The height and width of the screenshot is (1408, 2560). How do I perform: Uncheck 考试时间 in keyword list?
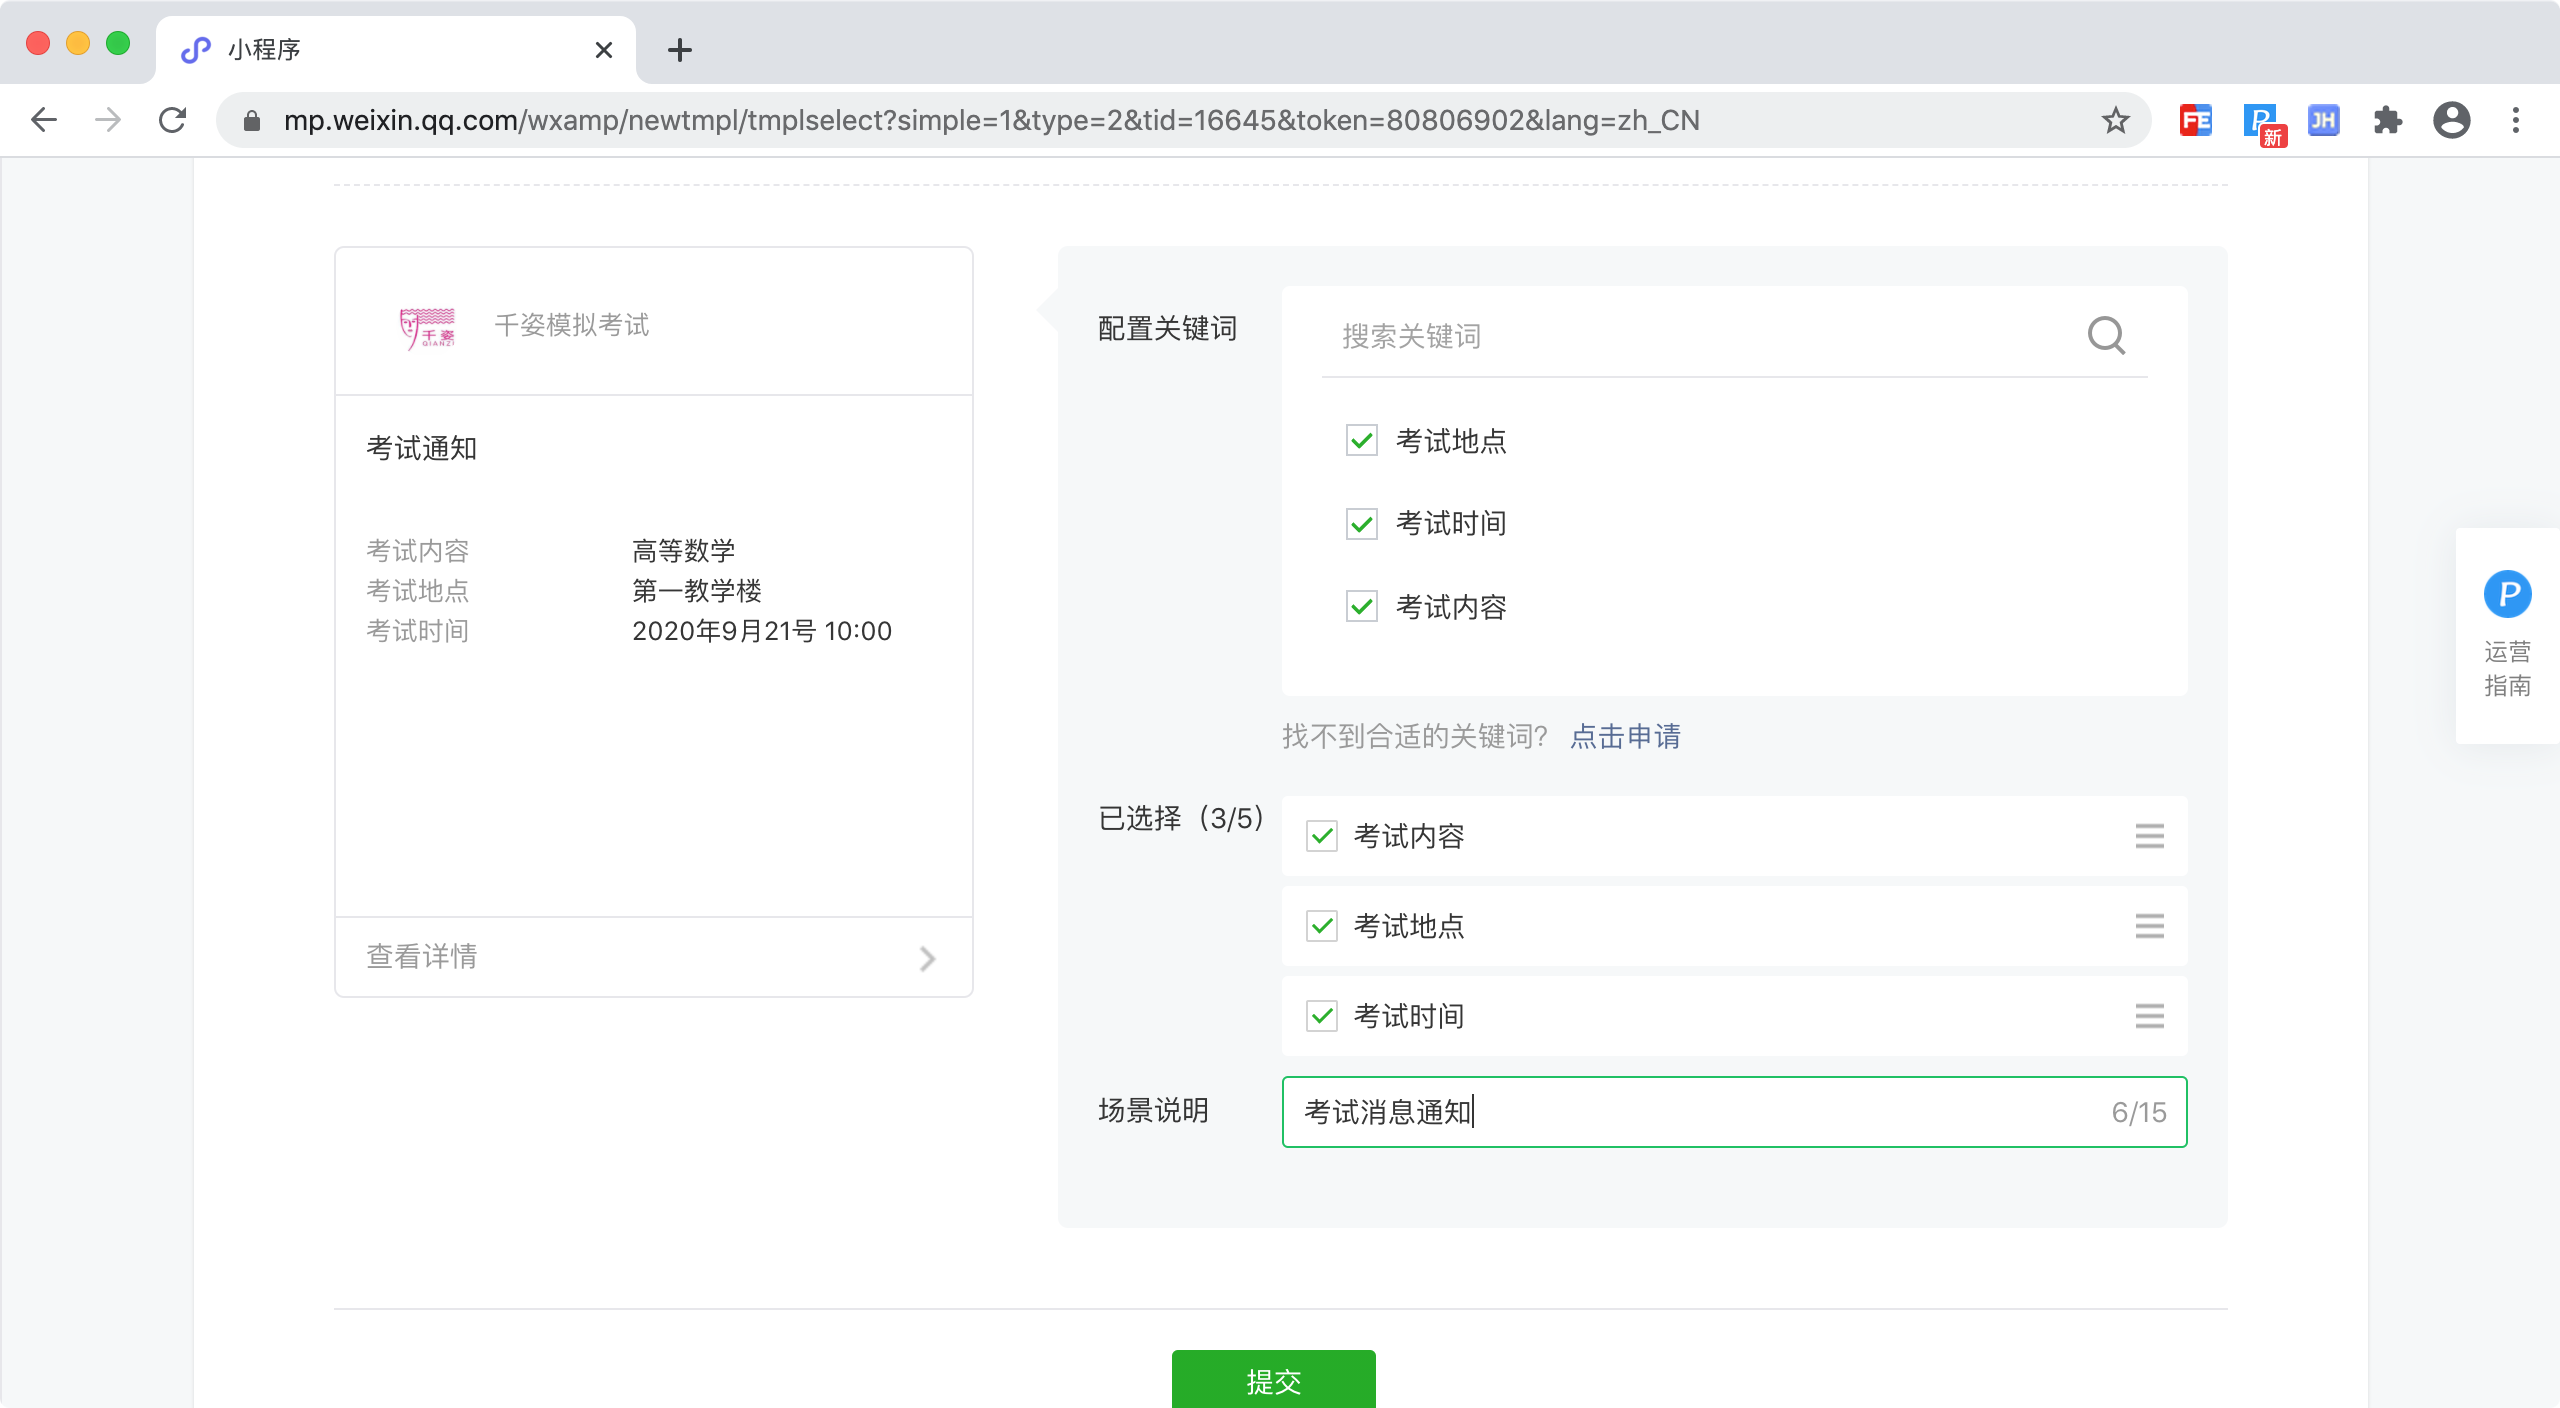(1361, 524)
